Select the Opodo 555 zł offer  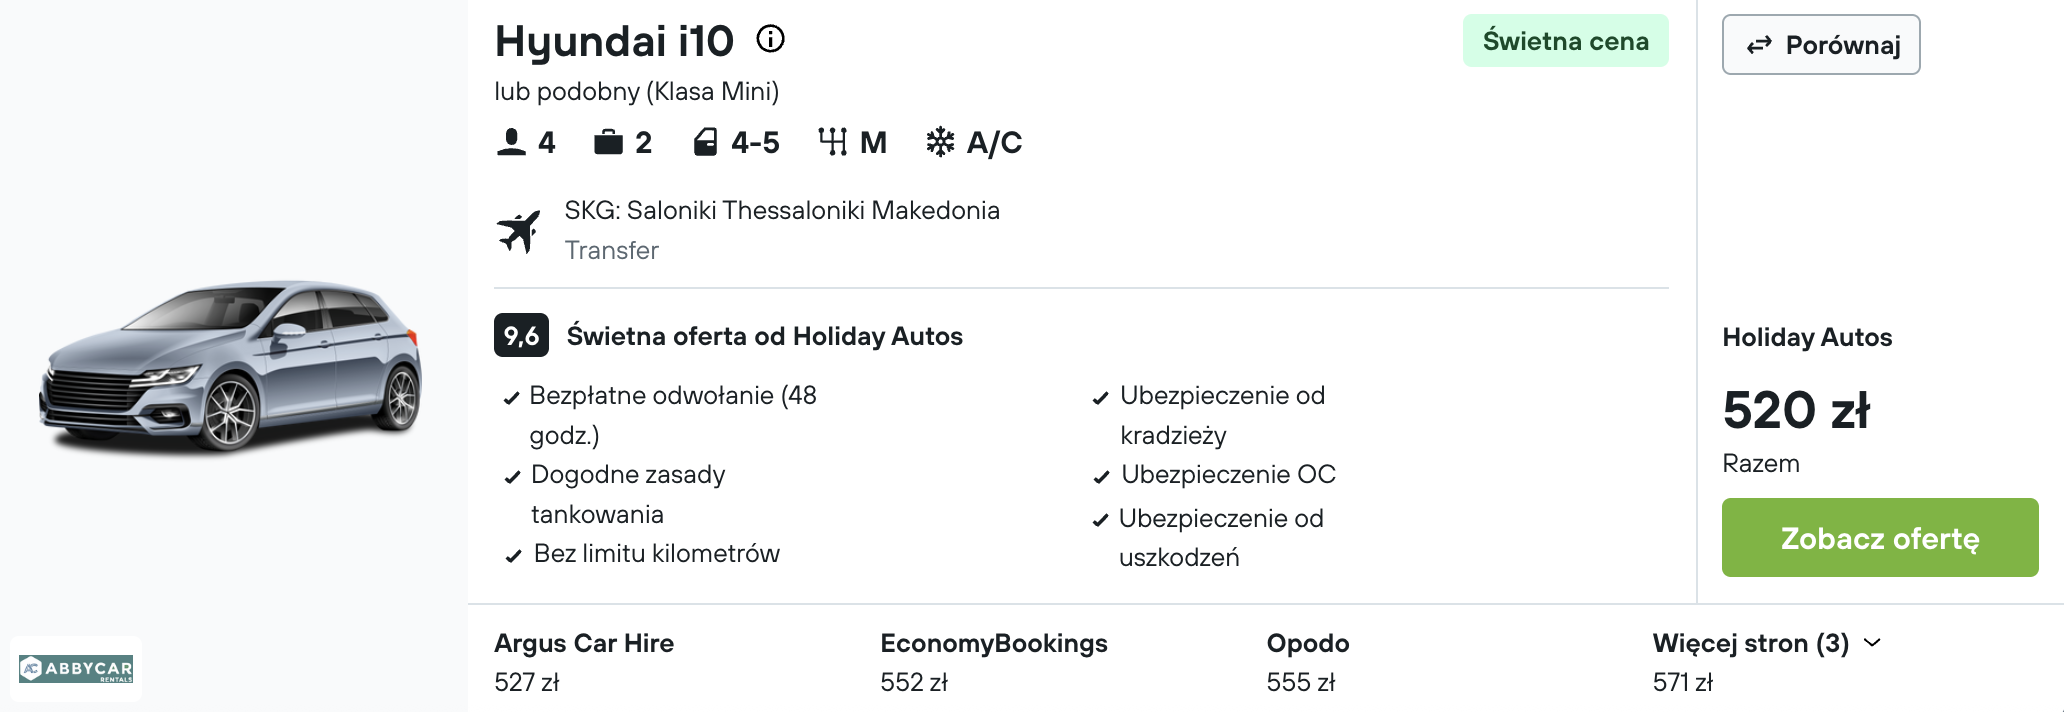pyautogui.click(x=1308, y=662)
